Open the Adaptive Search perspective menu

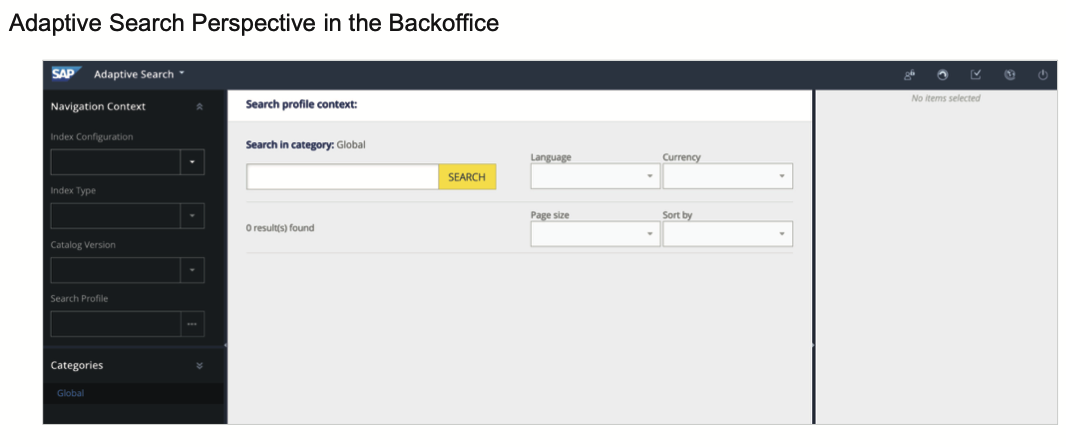click(x=139, y=74)
